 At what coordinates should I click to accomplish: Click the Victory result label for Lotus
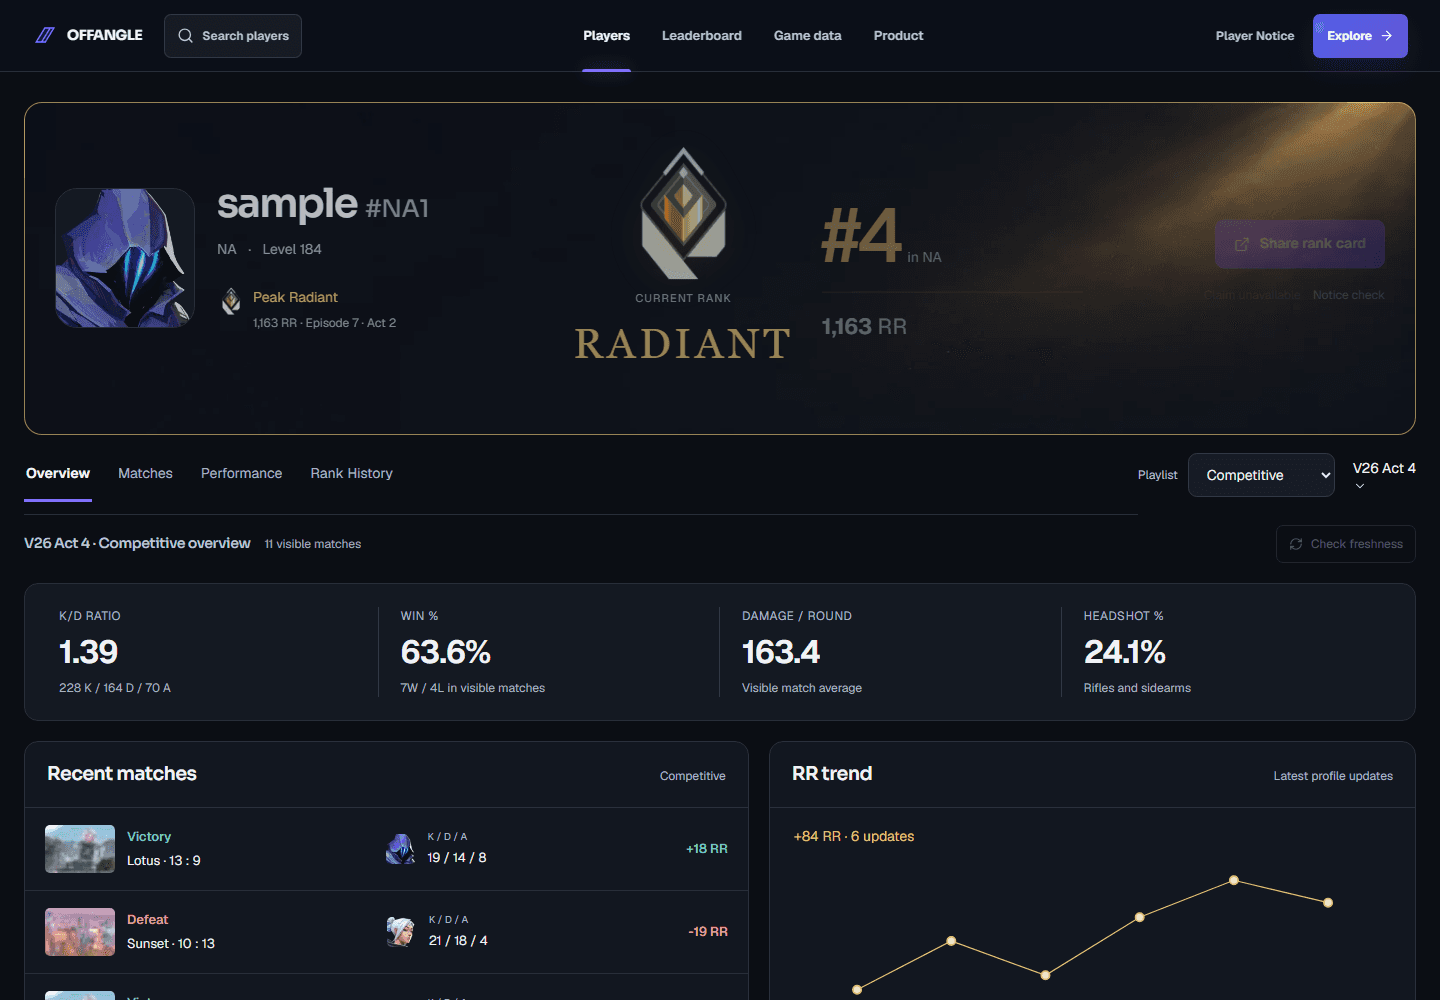coord(149,837)
